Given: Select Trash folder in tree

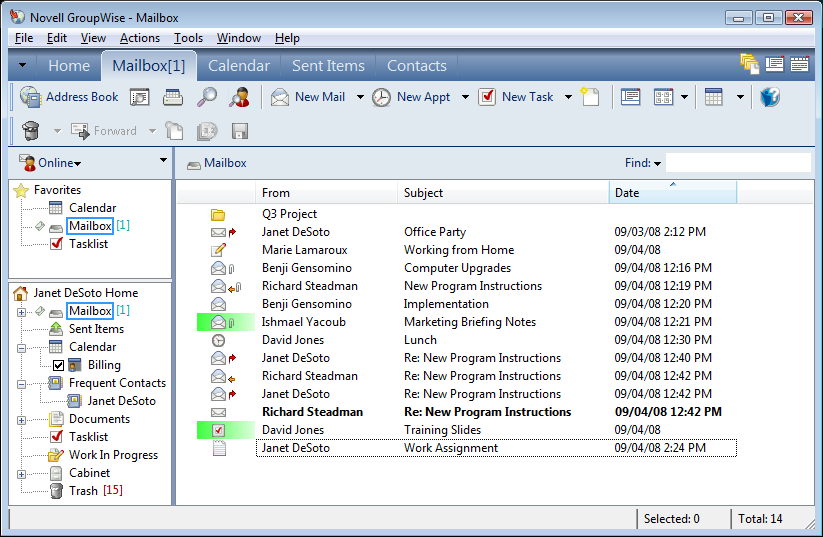Looking at the screenshot, I should (x=83, y=491).
